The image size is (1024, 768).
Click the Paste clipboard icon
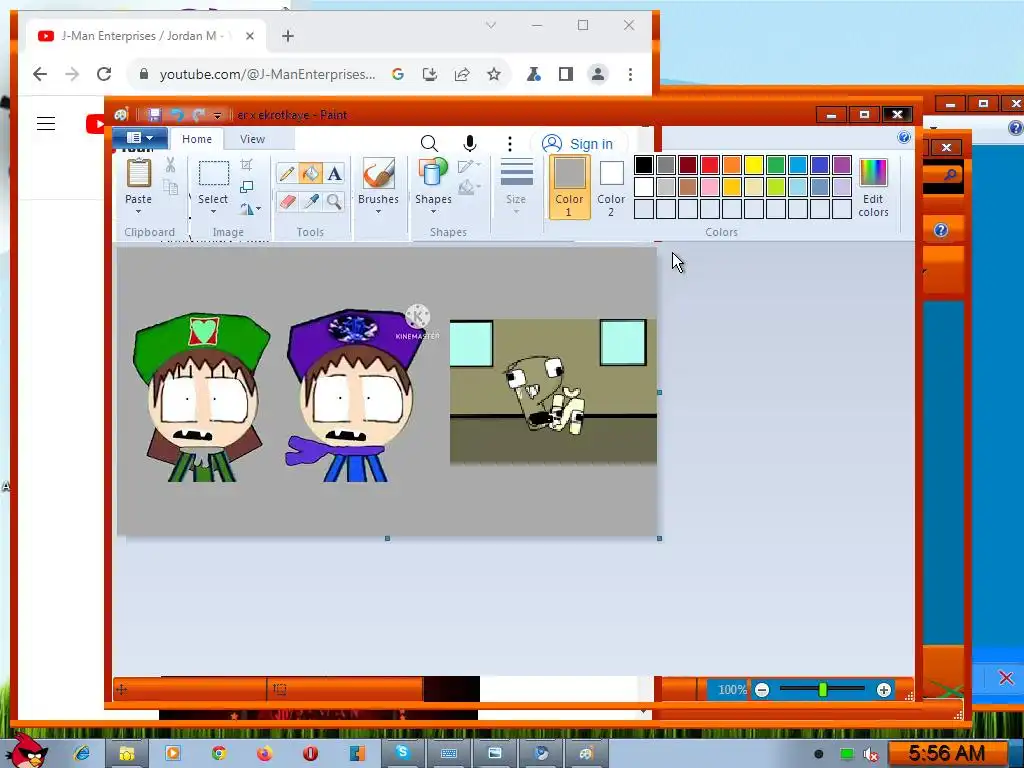138,174
